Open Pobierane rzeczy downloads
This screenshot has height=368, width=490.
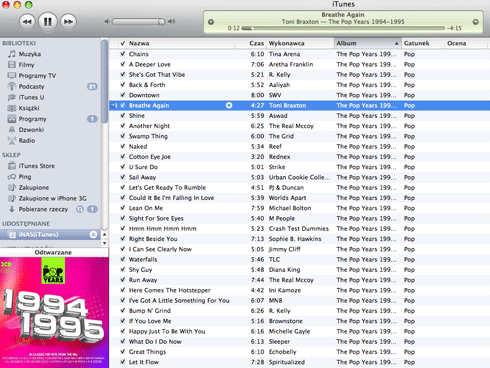43,209
